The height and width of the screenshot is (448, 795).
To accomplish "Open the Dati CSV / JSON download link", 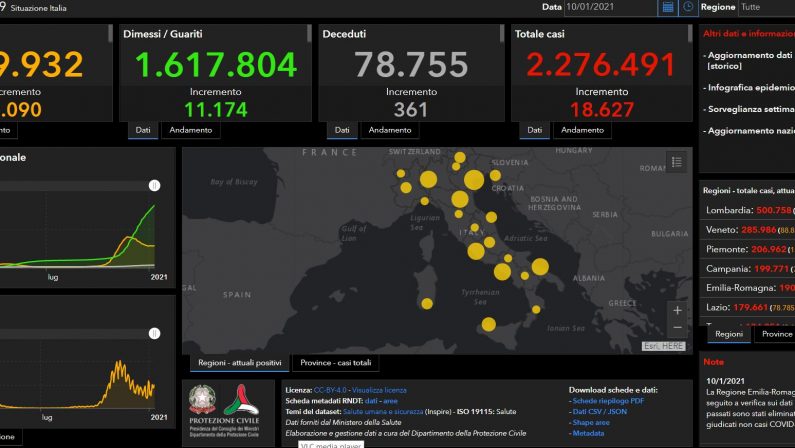I will 600,412.
